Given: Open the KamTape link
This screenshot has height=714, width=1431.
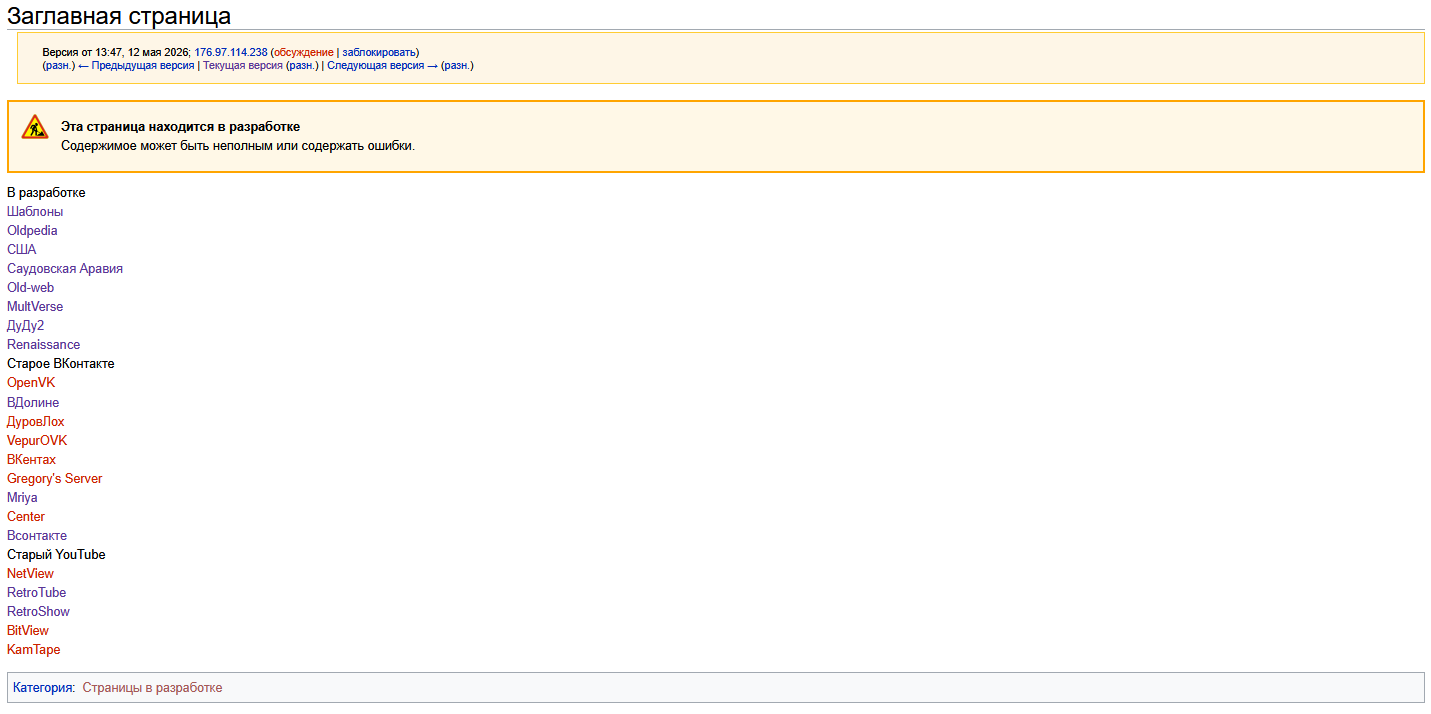Looking at the screenshot, I should tap(33, 649).
